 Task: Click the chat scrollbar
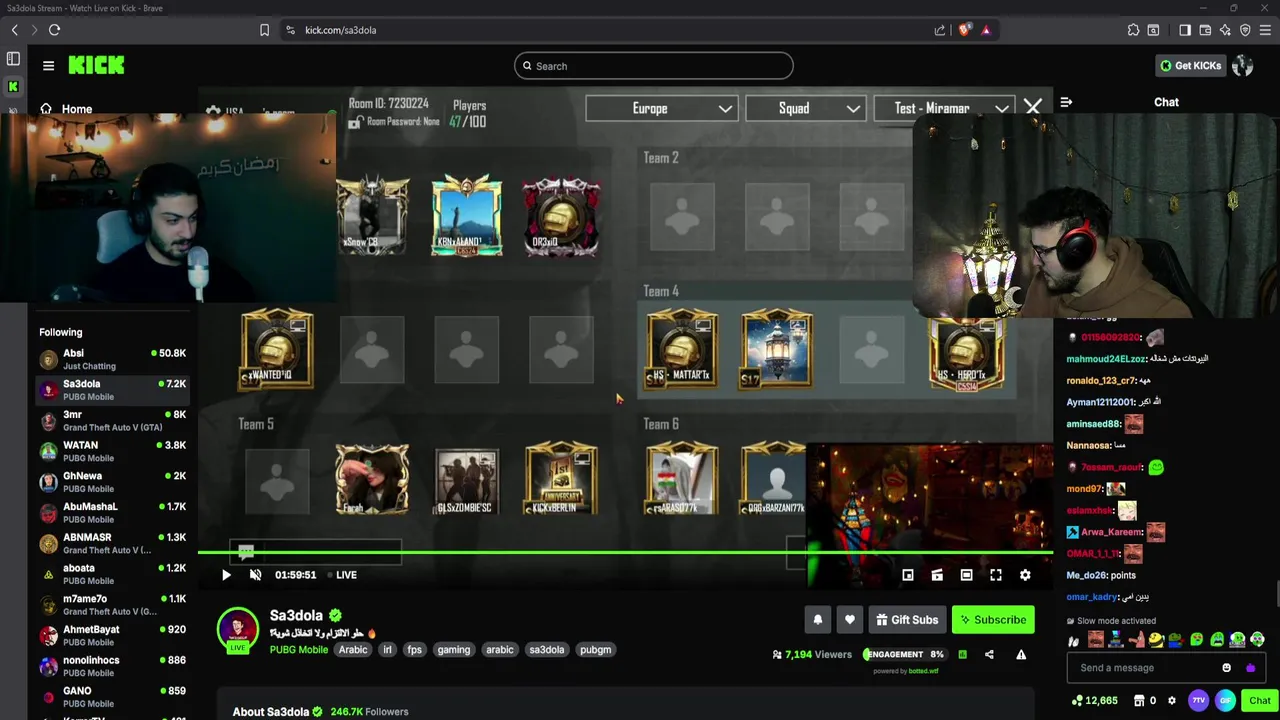1277,592
